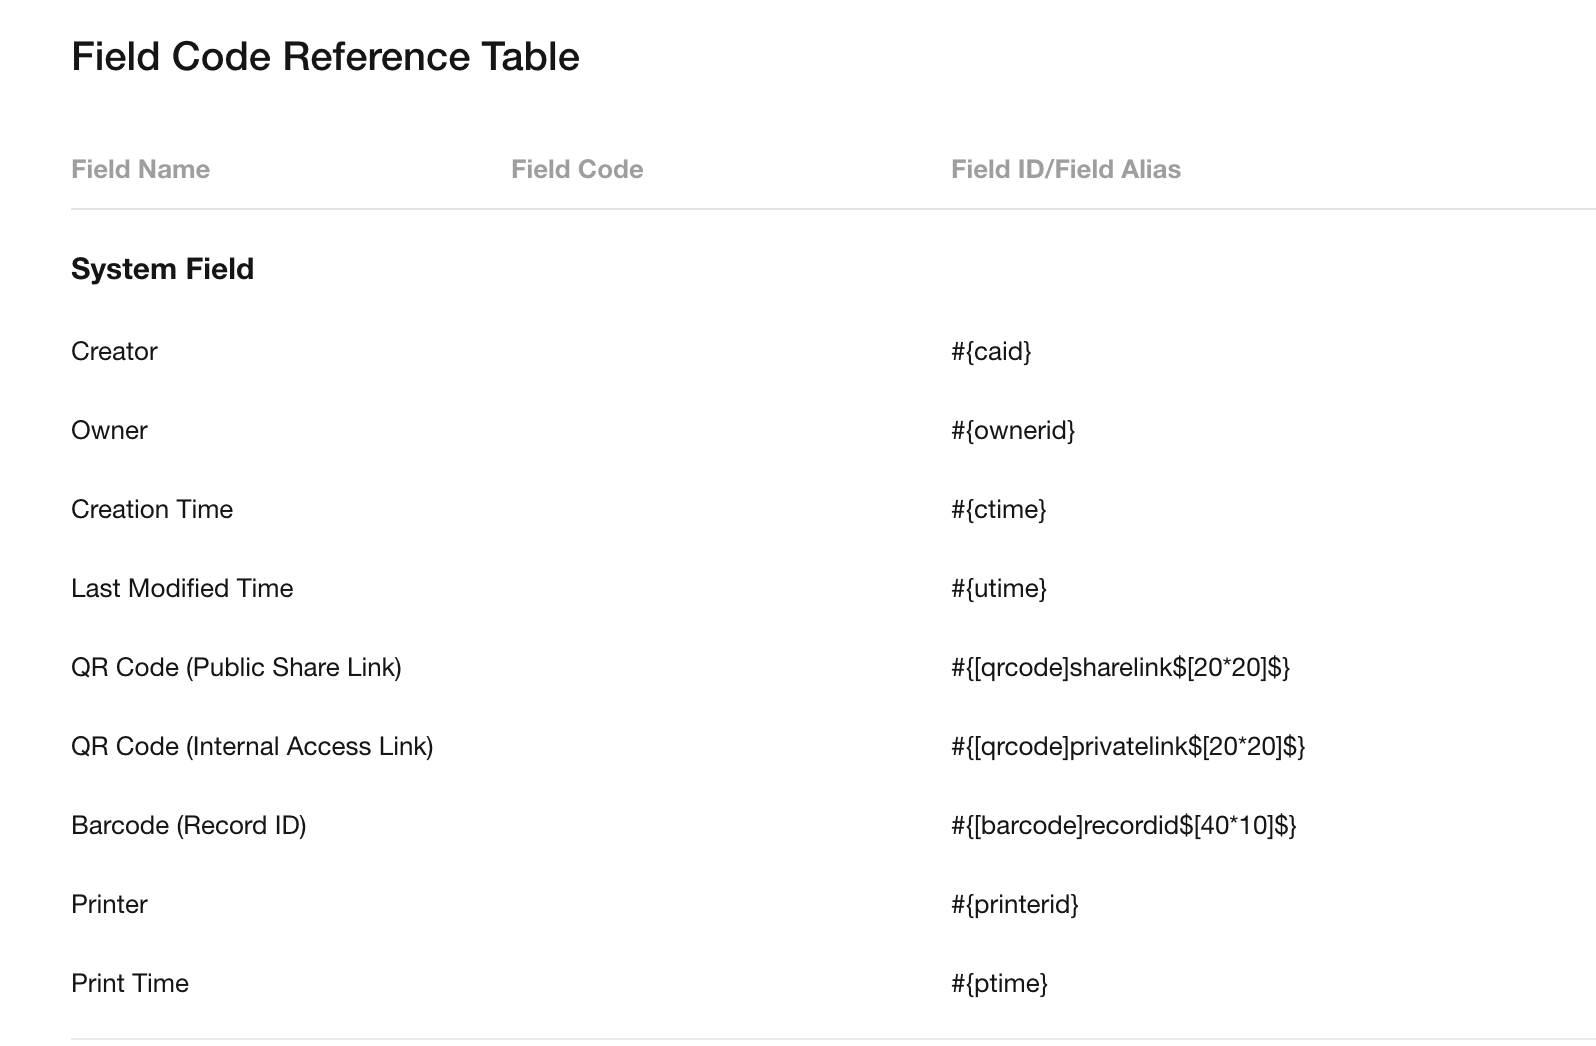Click the Field ID/Field Alias column header
Viewport: 1596px width, 1046px height.
click(x=1065, y=169)
